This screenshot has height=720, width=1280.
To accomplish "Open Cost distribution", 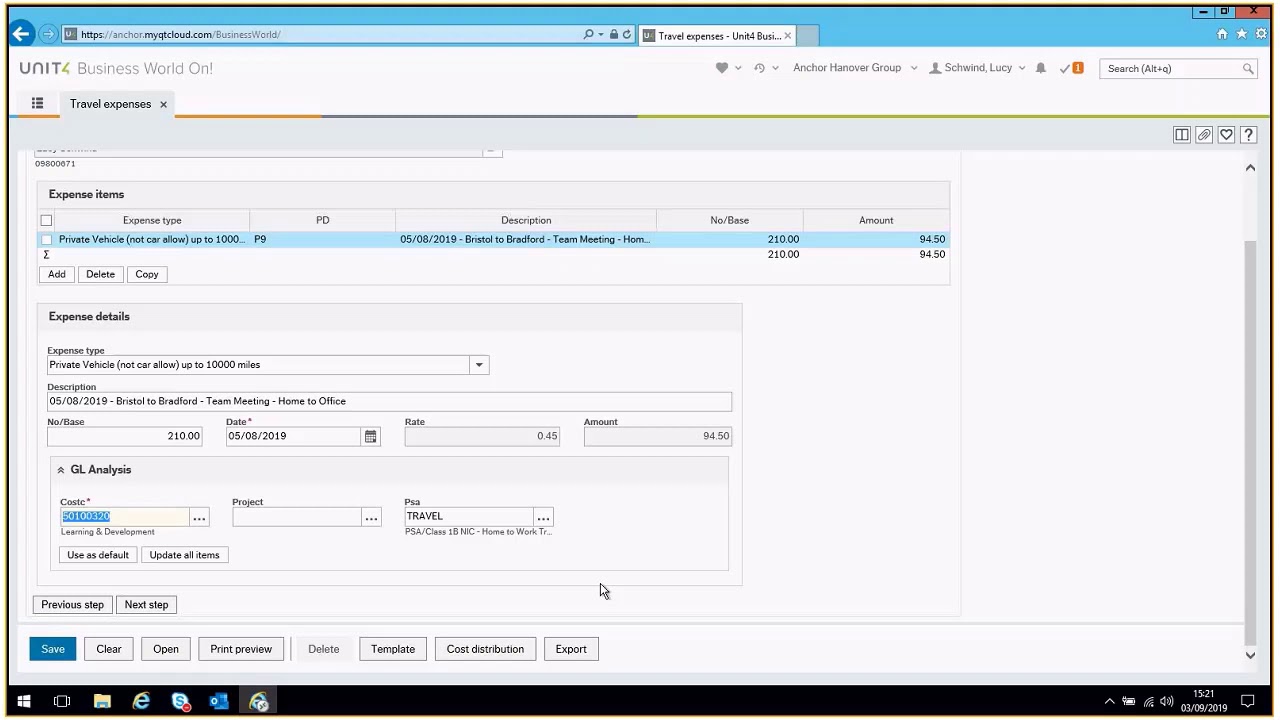I will click(x=485, y=649).
